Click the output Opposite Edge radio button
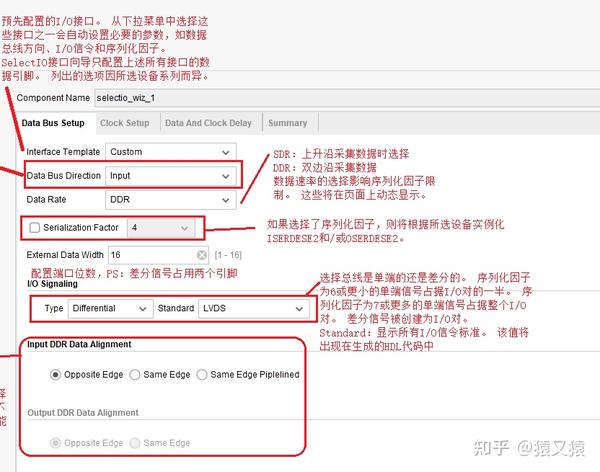Image resolution: width=600 pixels, height=472 pixels. pyautogui.click(x=55, y=443)
